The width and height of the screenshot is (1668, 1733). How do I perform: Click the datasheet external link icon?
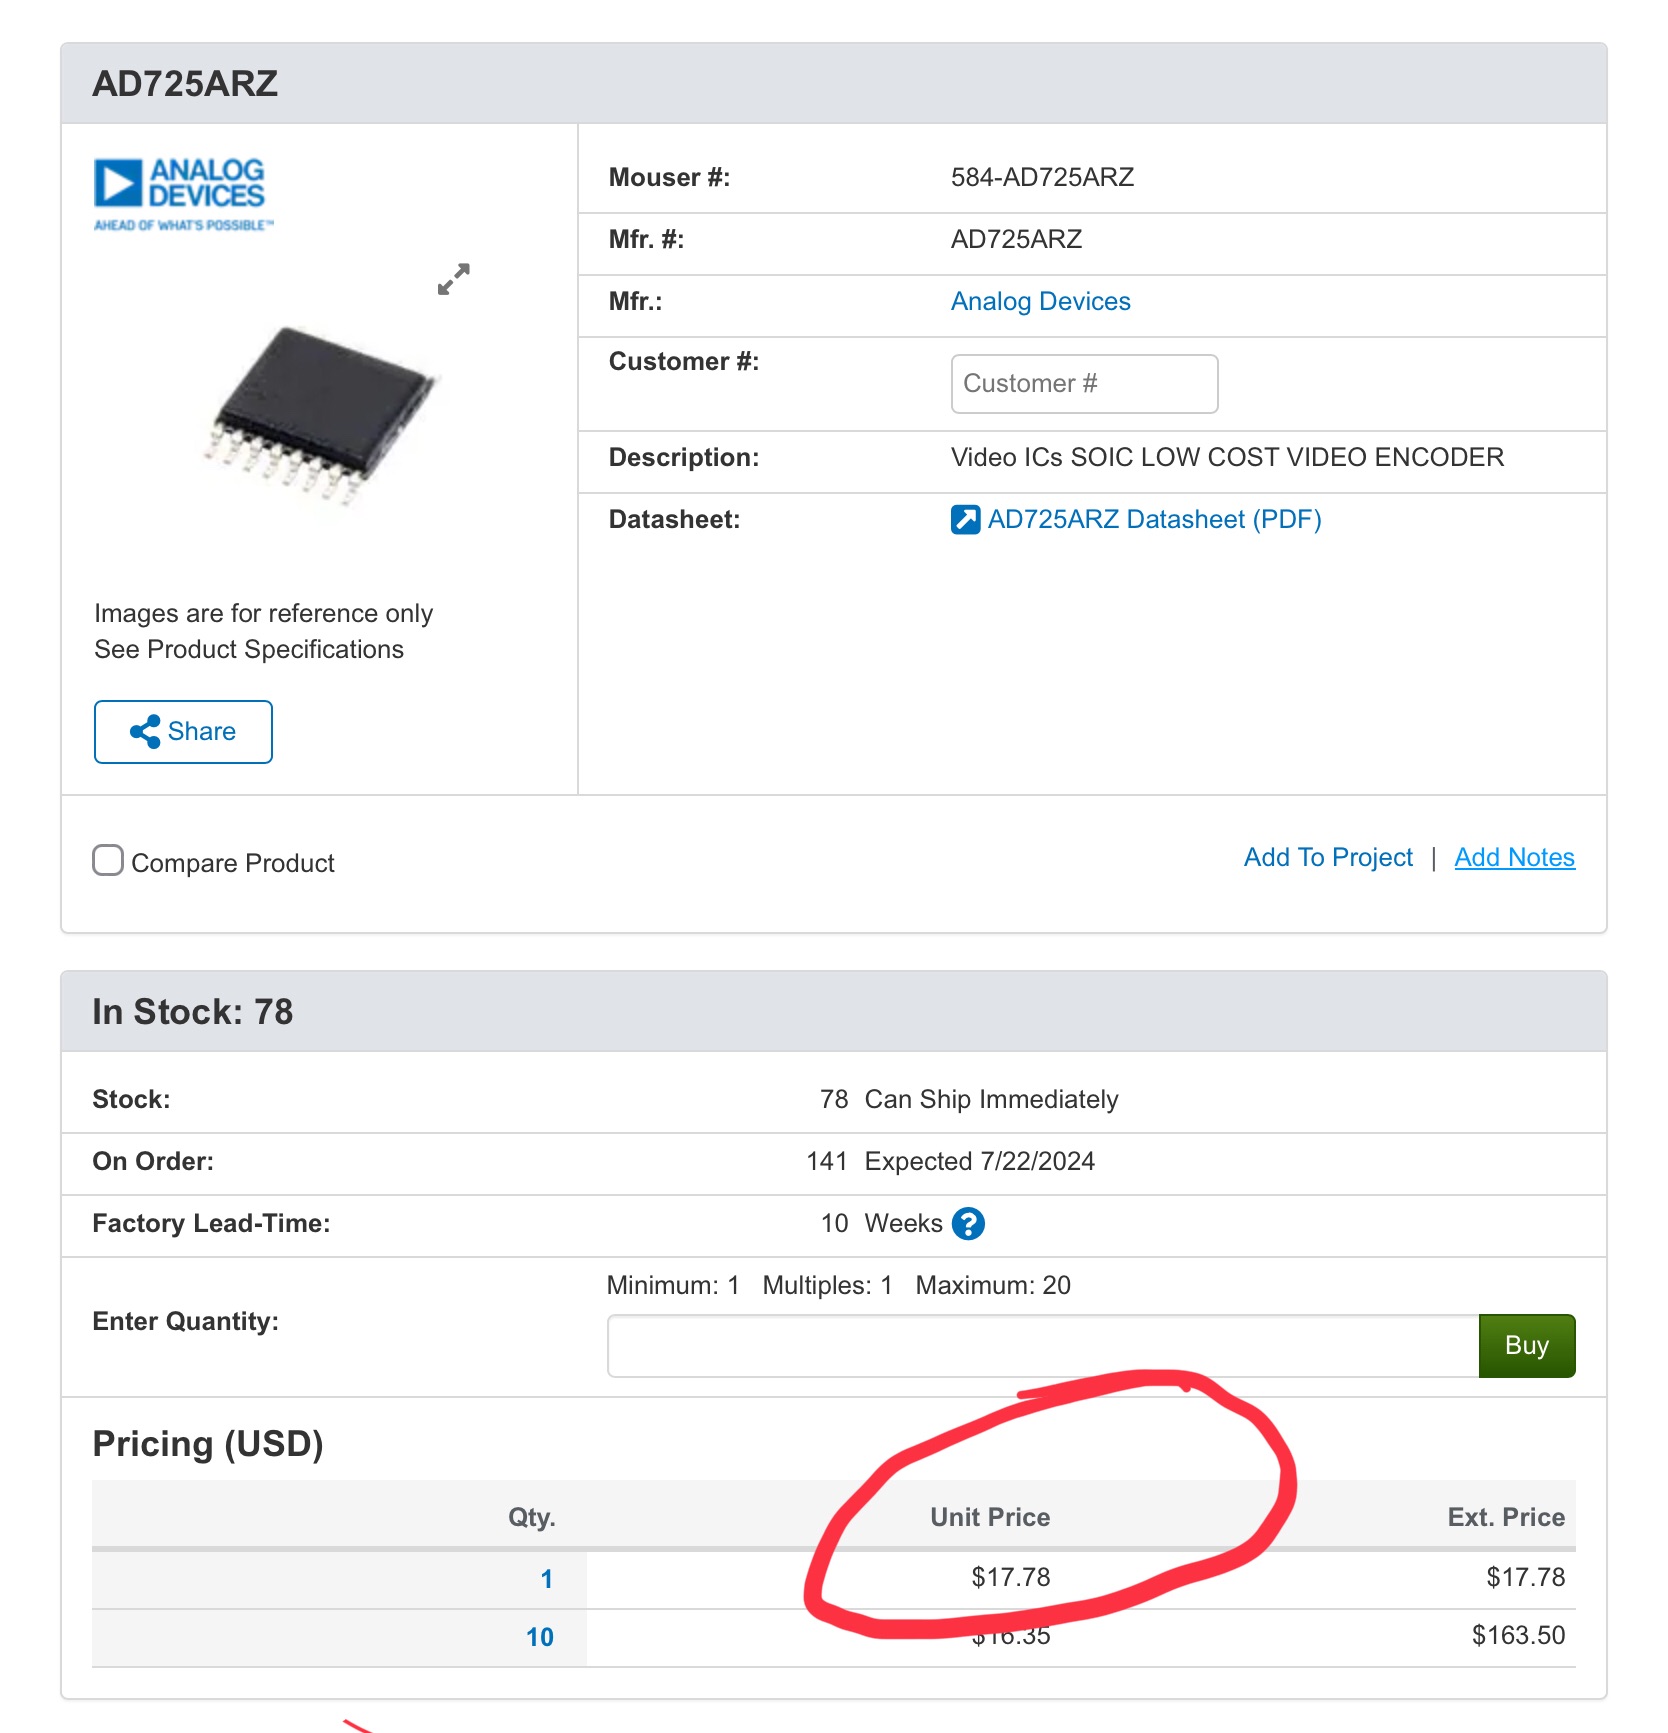click(965, 520)
